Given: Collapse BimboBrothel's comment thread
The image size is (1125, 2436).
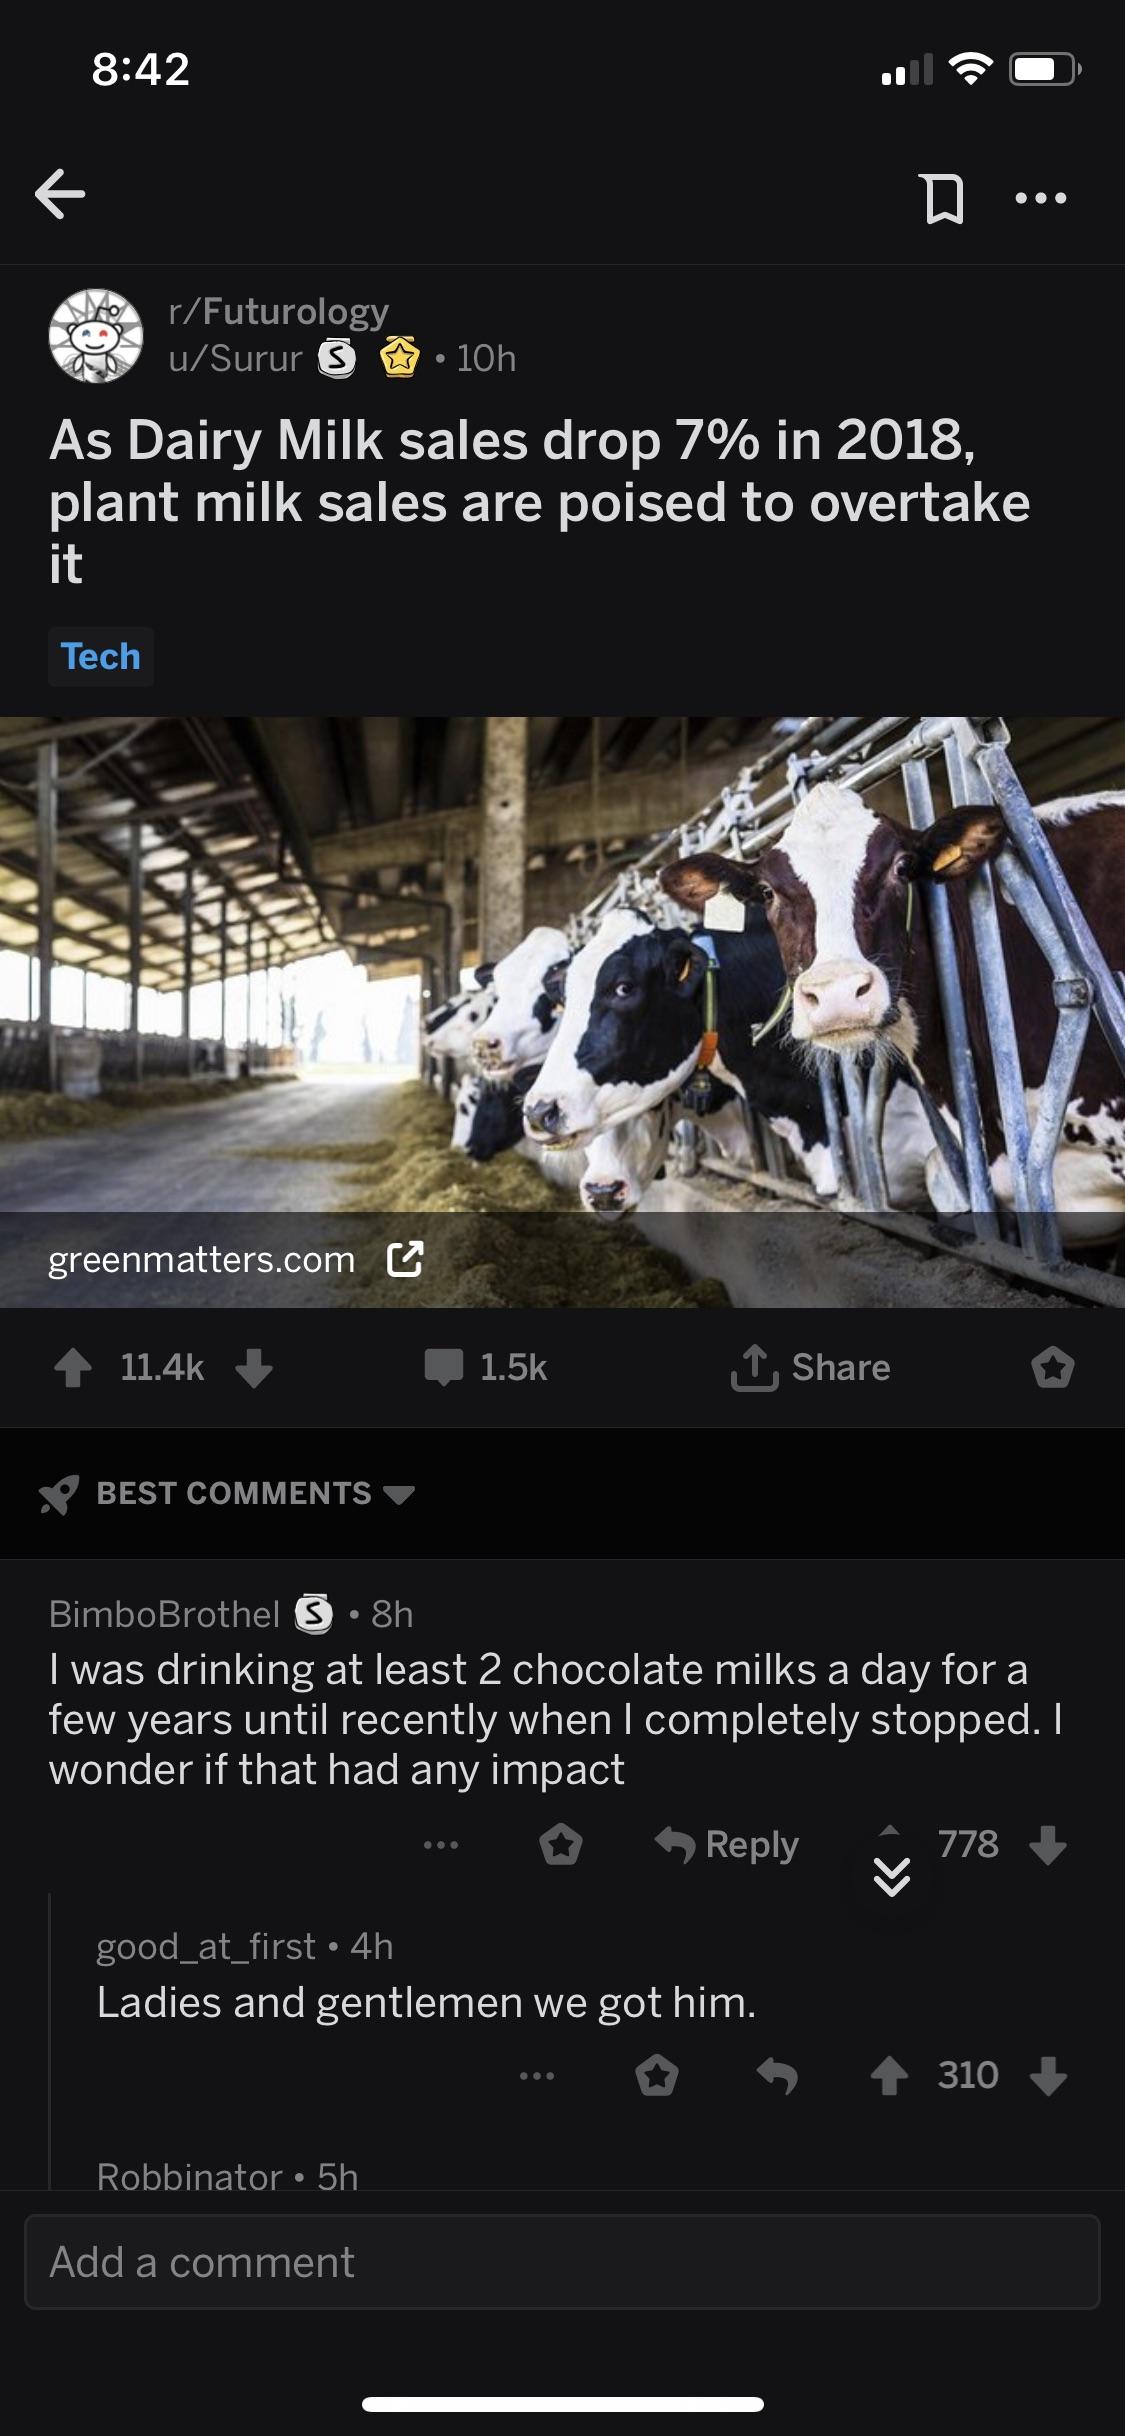Looking at the screenshot, I should [x=891, y=1876].
